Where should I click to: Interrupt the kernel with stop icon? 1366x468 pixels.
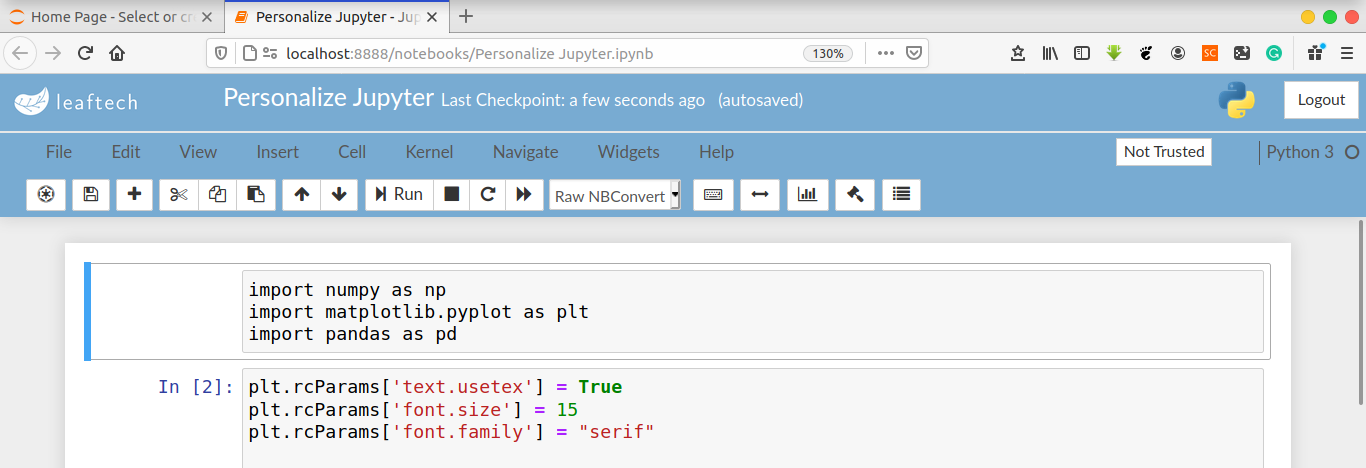452,195
